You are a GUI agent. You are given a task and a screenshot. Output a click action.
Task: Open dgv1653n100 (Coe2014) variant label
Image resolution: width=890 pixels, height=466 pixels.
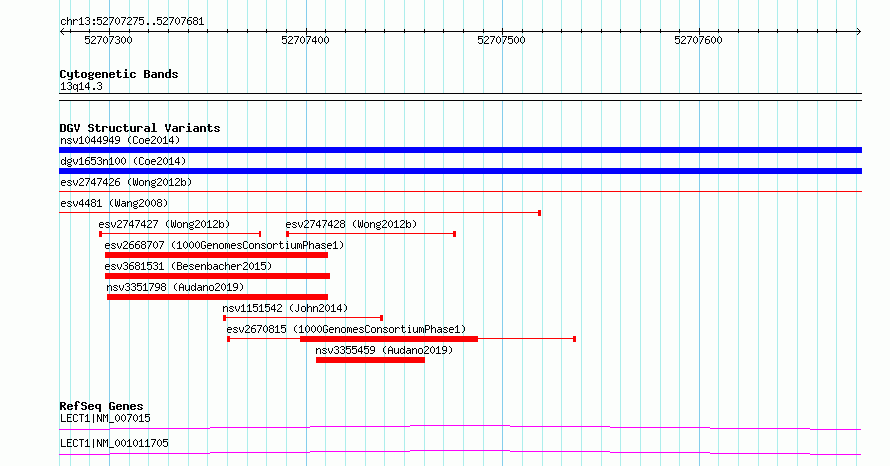click(x=123, y=161)
